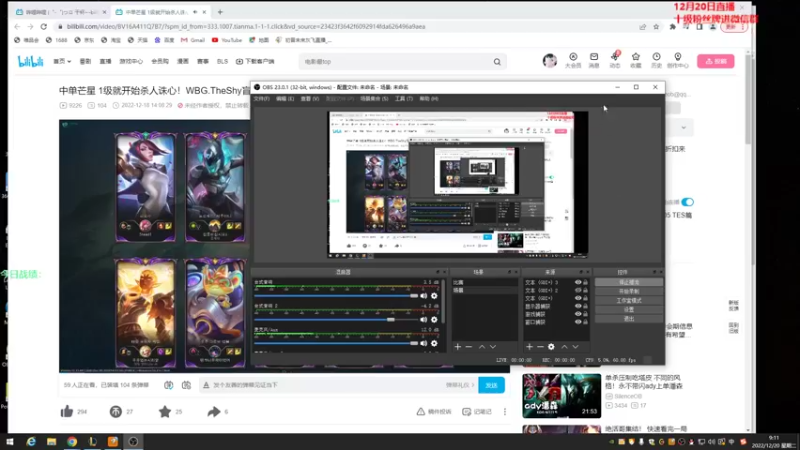Viewport: 800px width, 450px height.
Task: Open the three-dot more menu below video
Action: click(x=505, y=412)
